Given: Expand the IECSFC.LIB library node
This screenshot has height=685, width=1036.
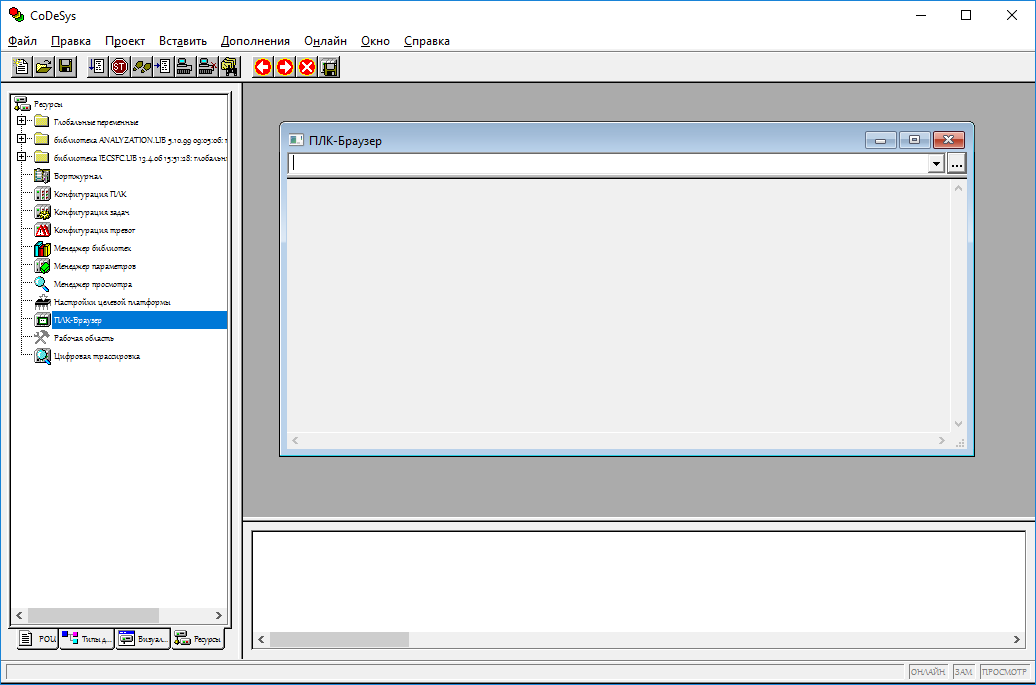Looking at the screenshot, I should point(21,158).
